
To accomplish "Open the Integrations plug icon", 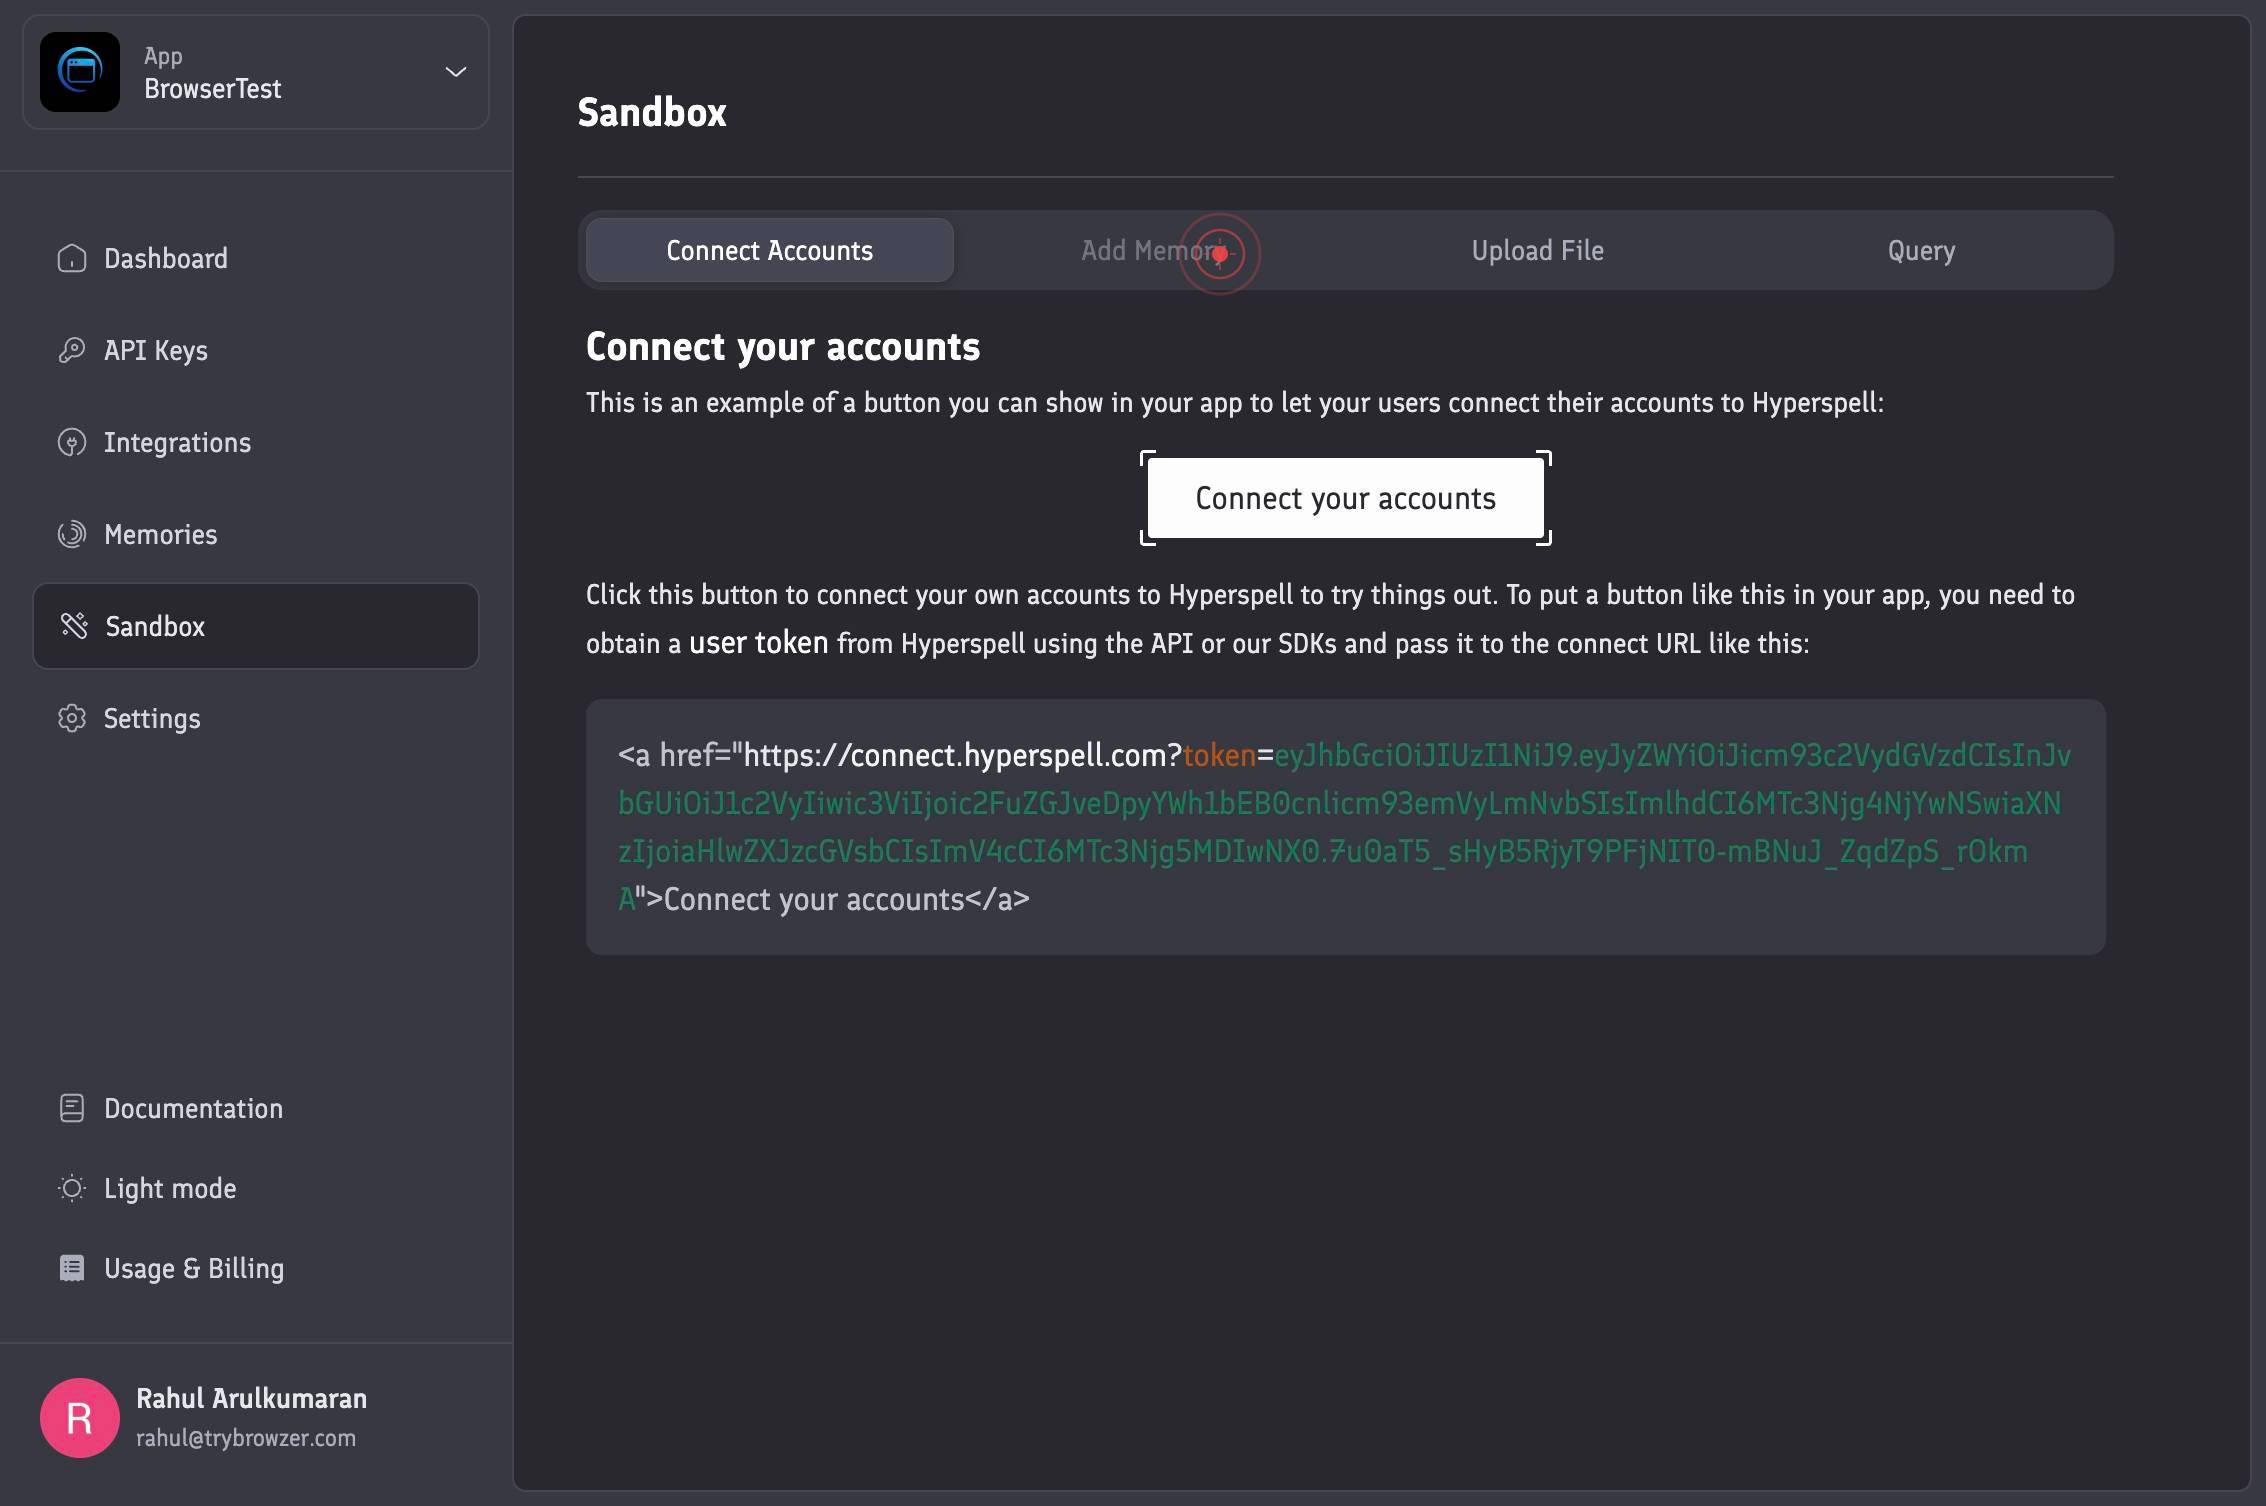I will point(72,442).
